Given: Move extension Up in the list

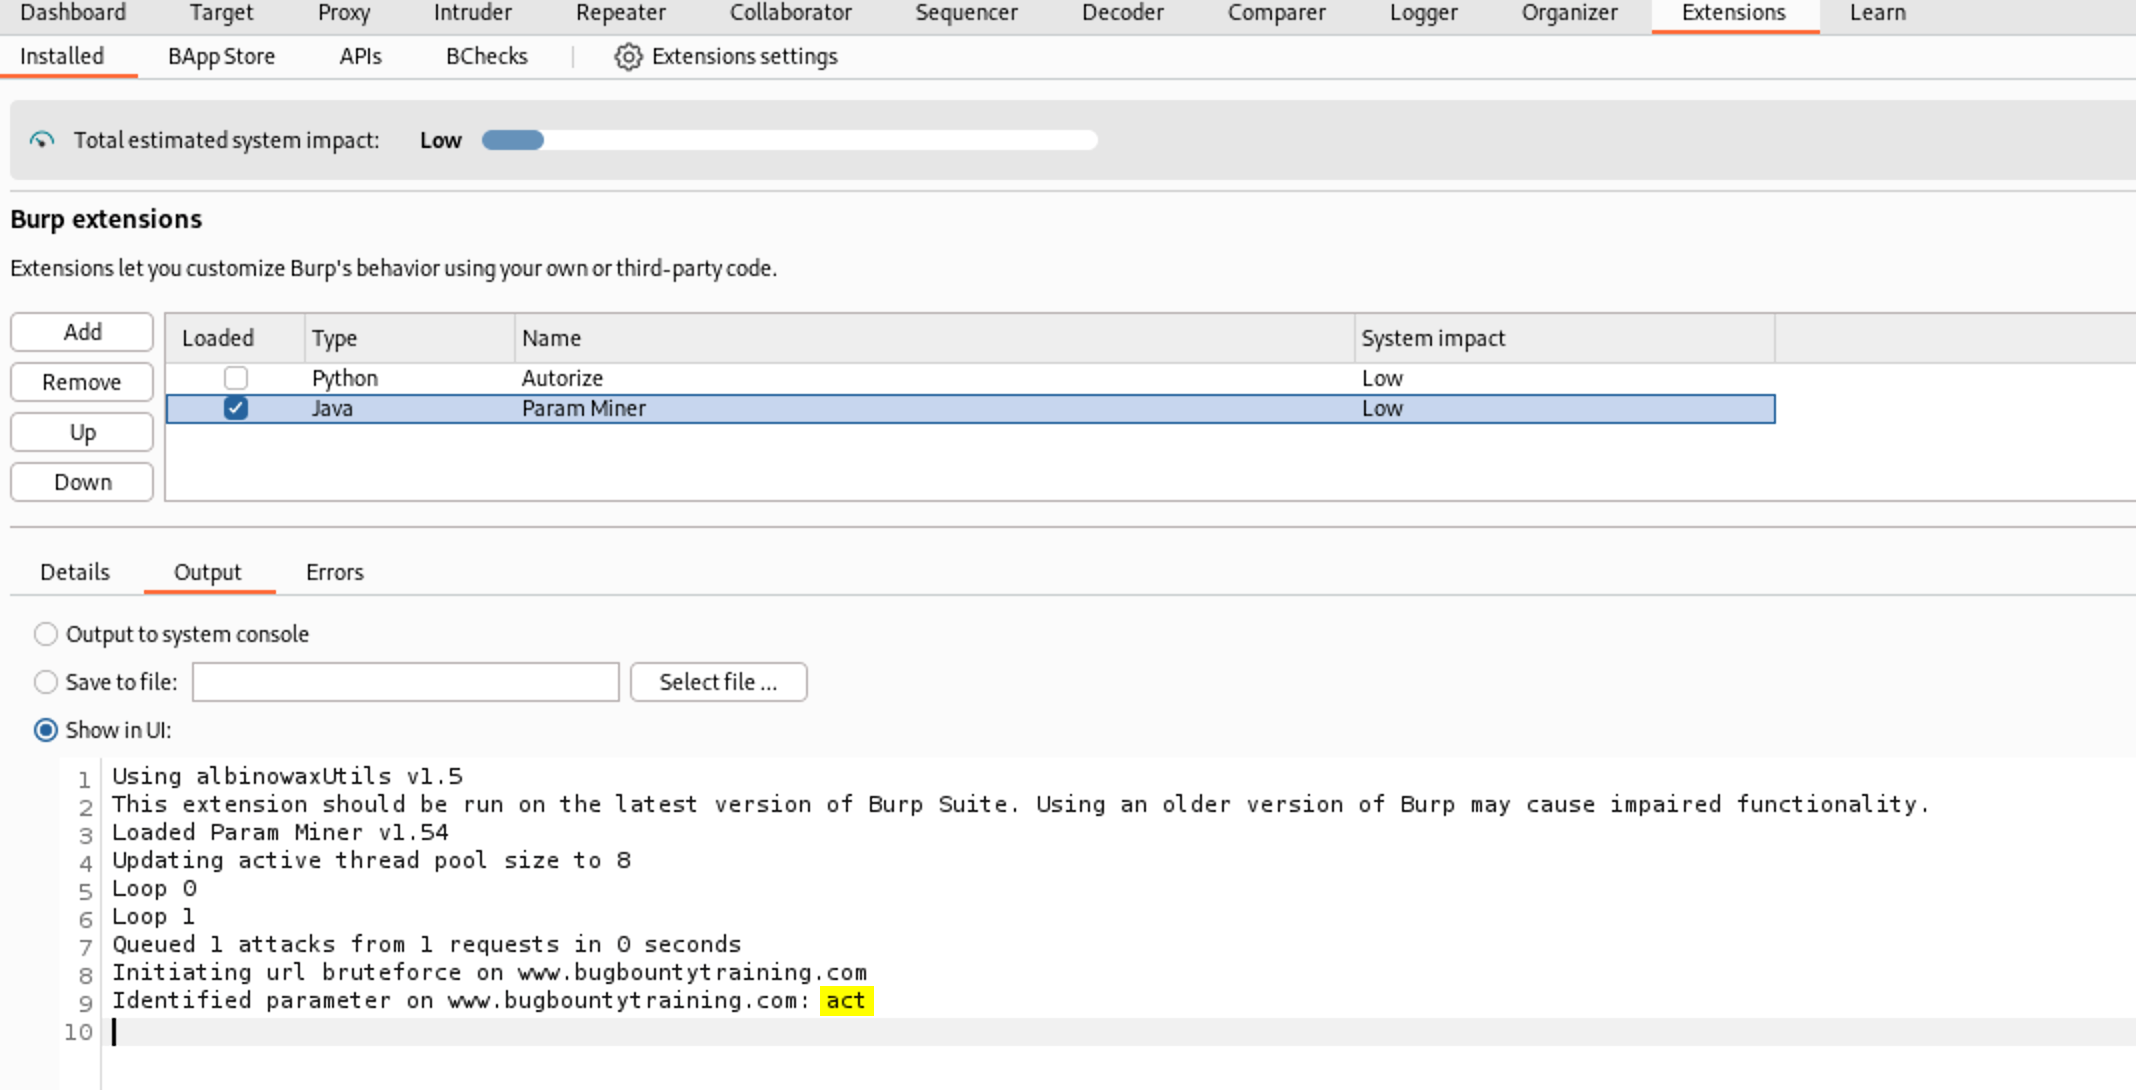Looking at the screenshot, I should click(x=82, y=432).
